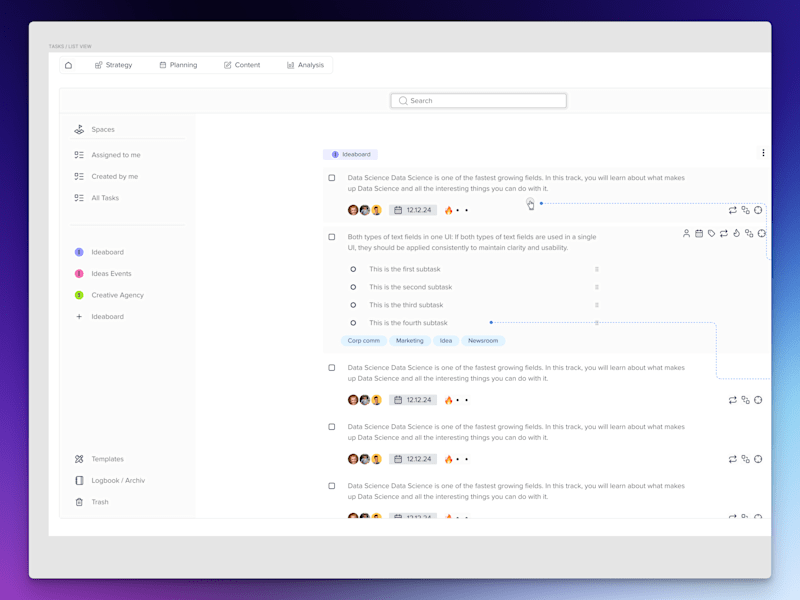The height and width of the screenshot is (600, 800).
Task: Click the assignee person icon on text fields task
Action: pos(686,234)
